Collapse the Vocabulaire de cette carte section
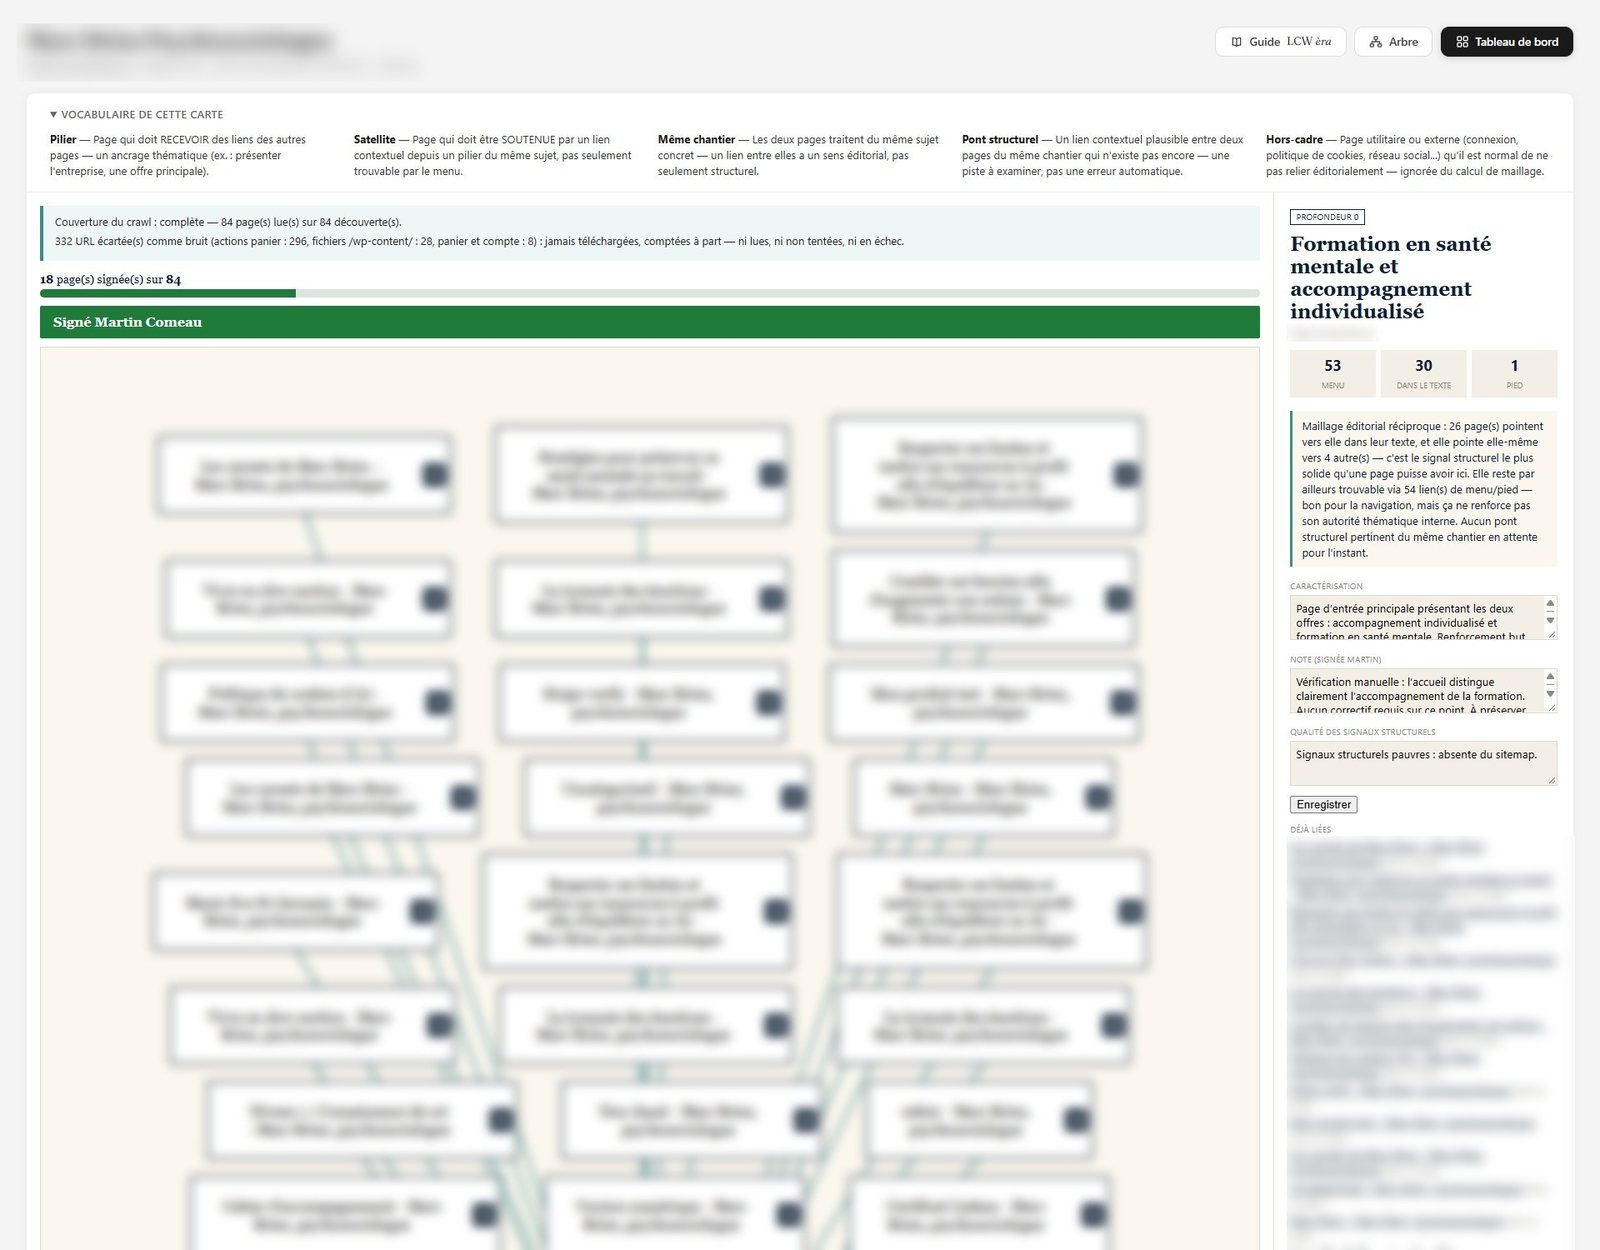This screenshot has height=1250, width=1600. 136,115
